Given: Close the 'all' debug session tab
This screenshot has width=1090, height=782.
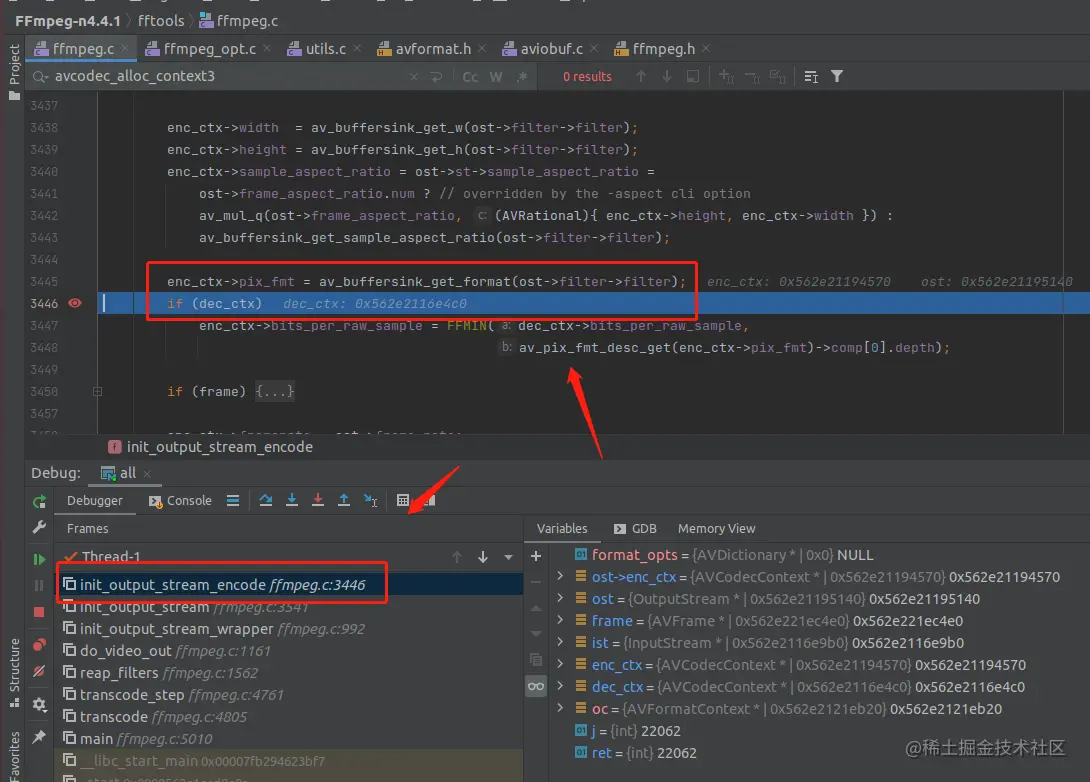Looking at the screenshot, I should 147,473.
